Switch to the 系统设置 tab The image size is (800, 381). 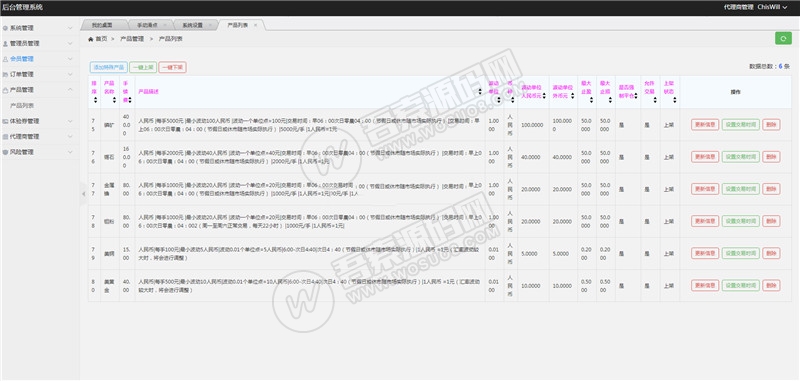(x=192, y=25)
